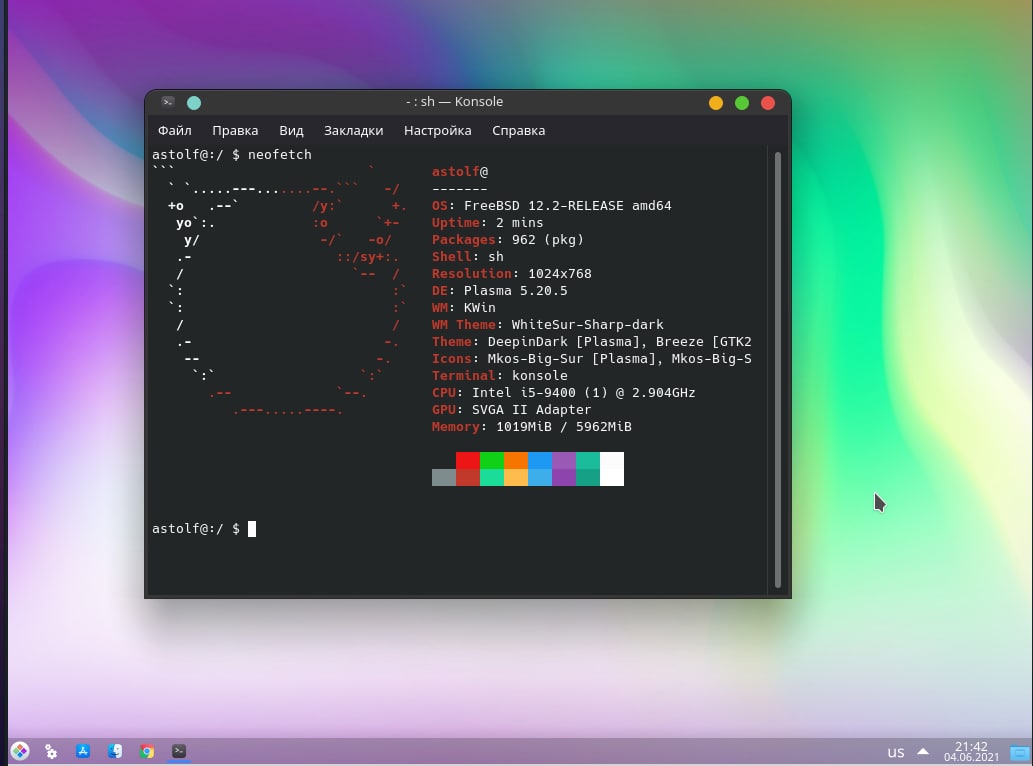Screen dimensions: 1033x766
Task: Click the terminal prompt cursor
Action: pos(252,529)
